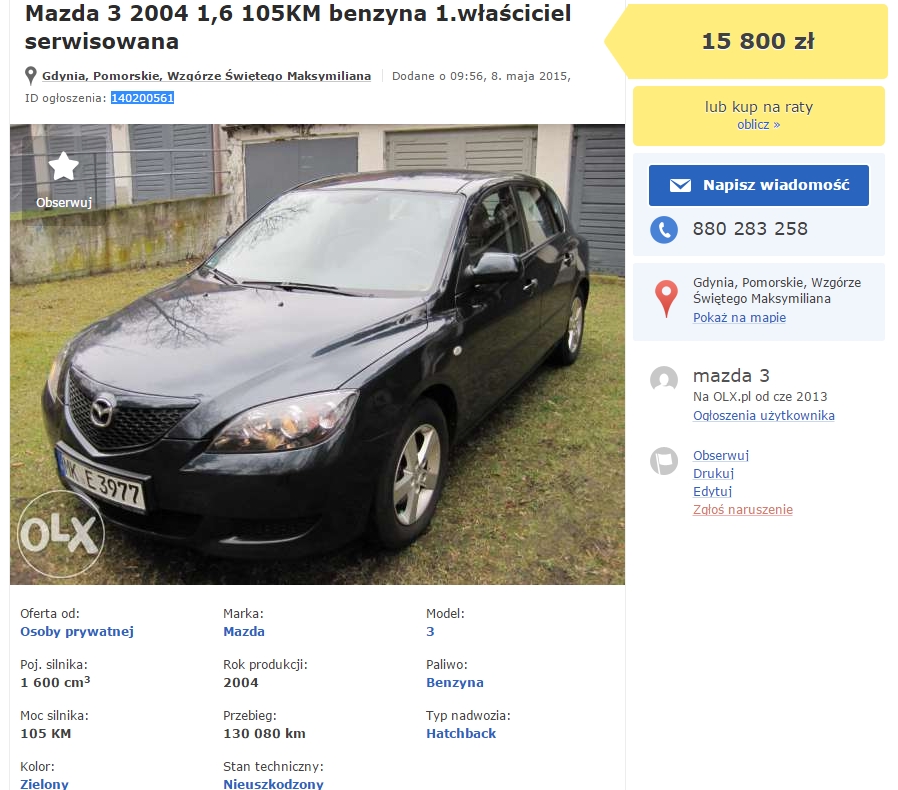Click the 'Drukuj' print link
This screenshot has width=898, height=790.
pos(713,473)
